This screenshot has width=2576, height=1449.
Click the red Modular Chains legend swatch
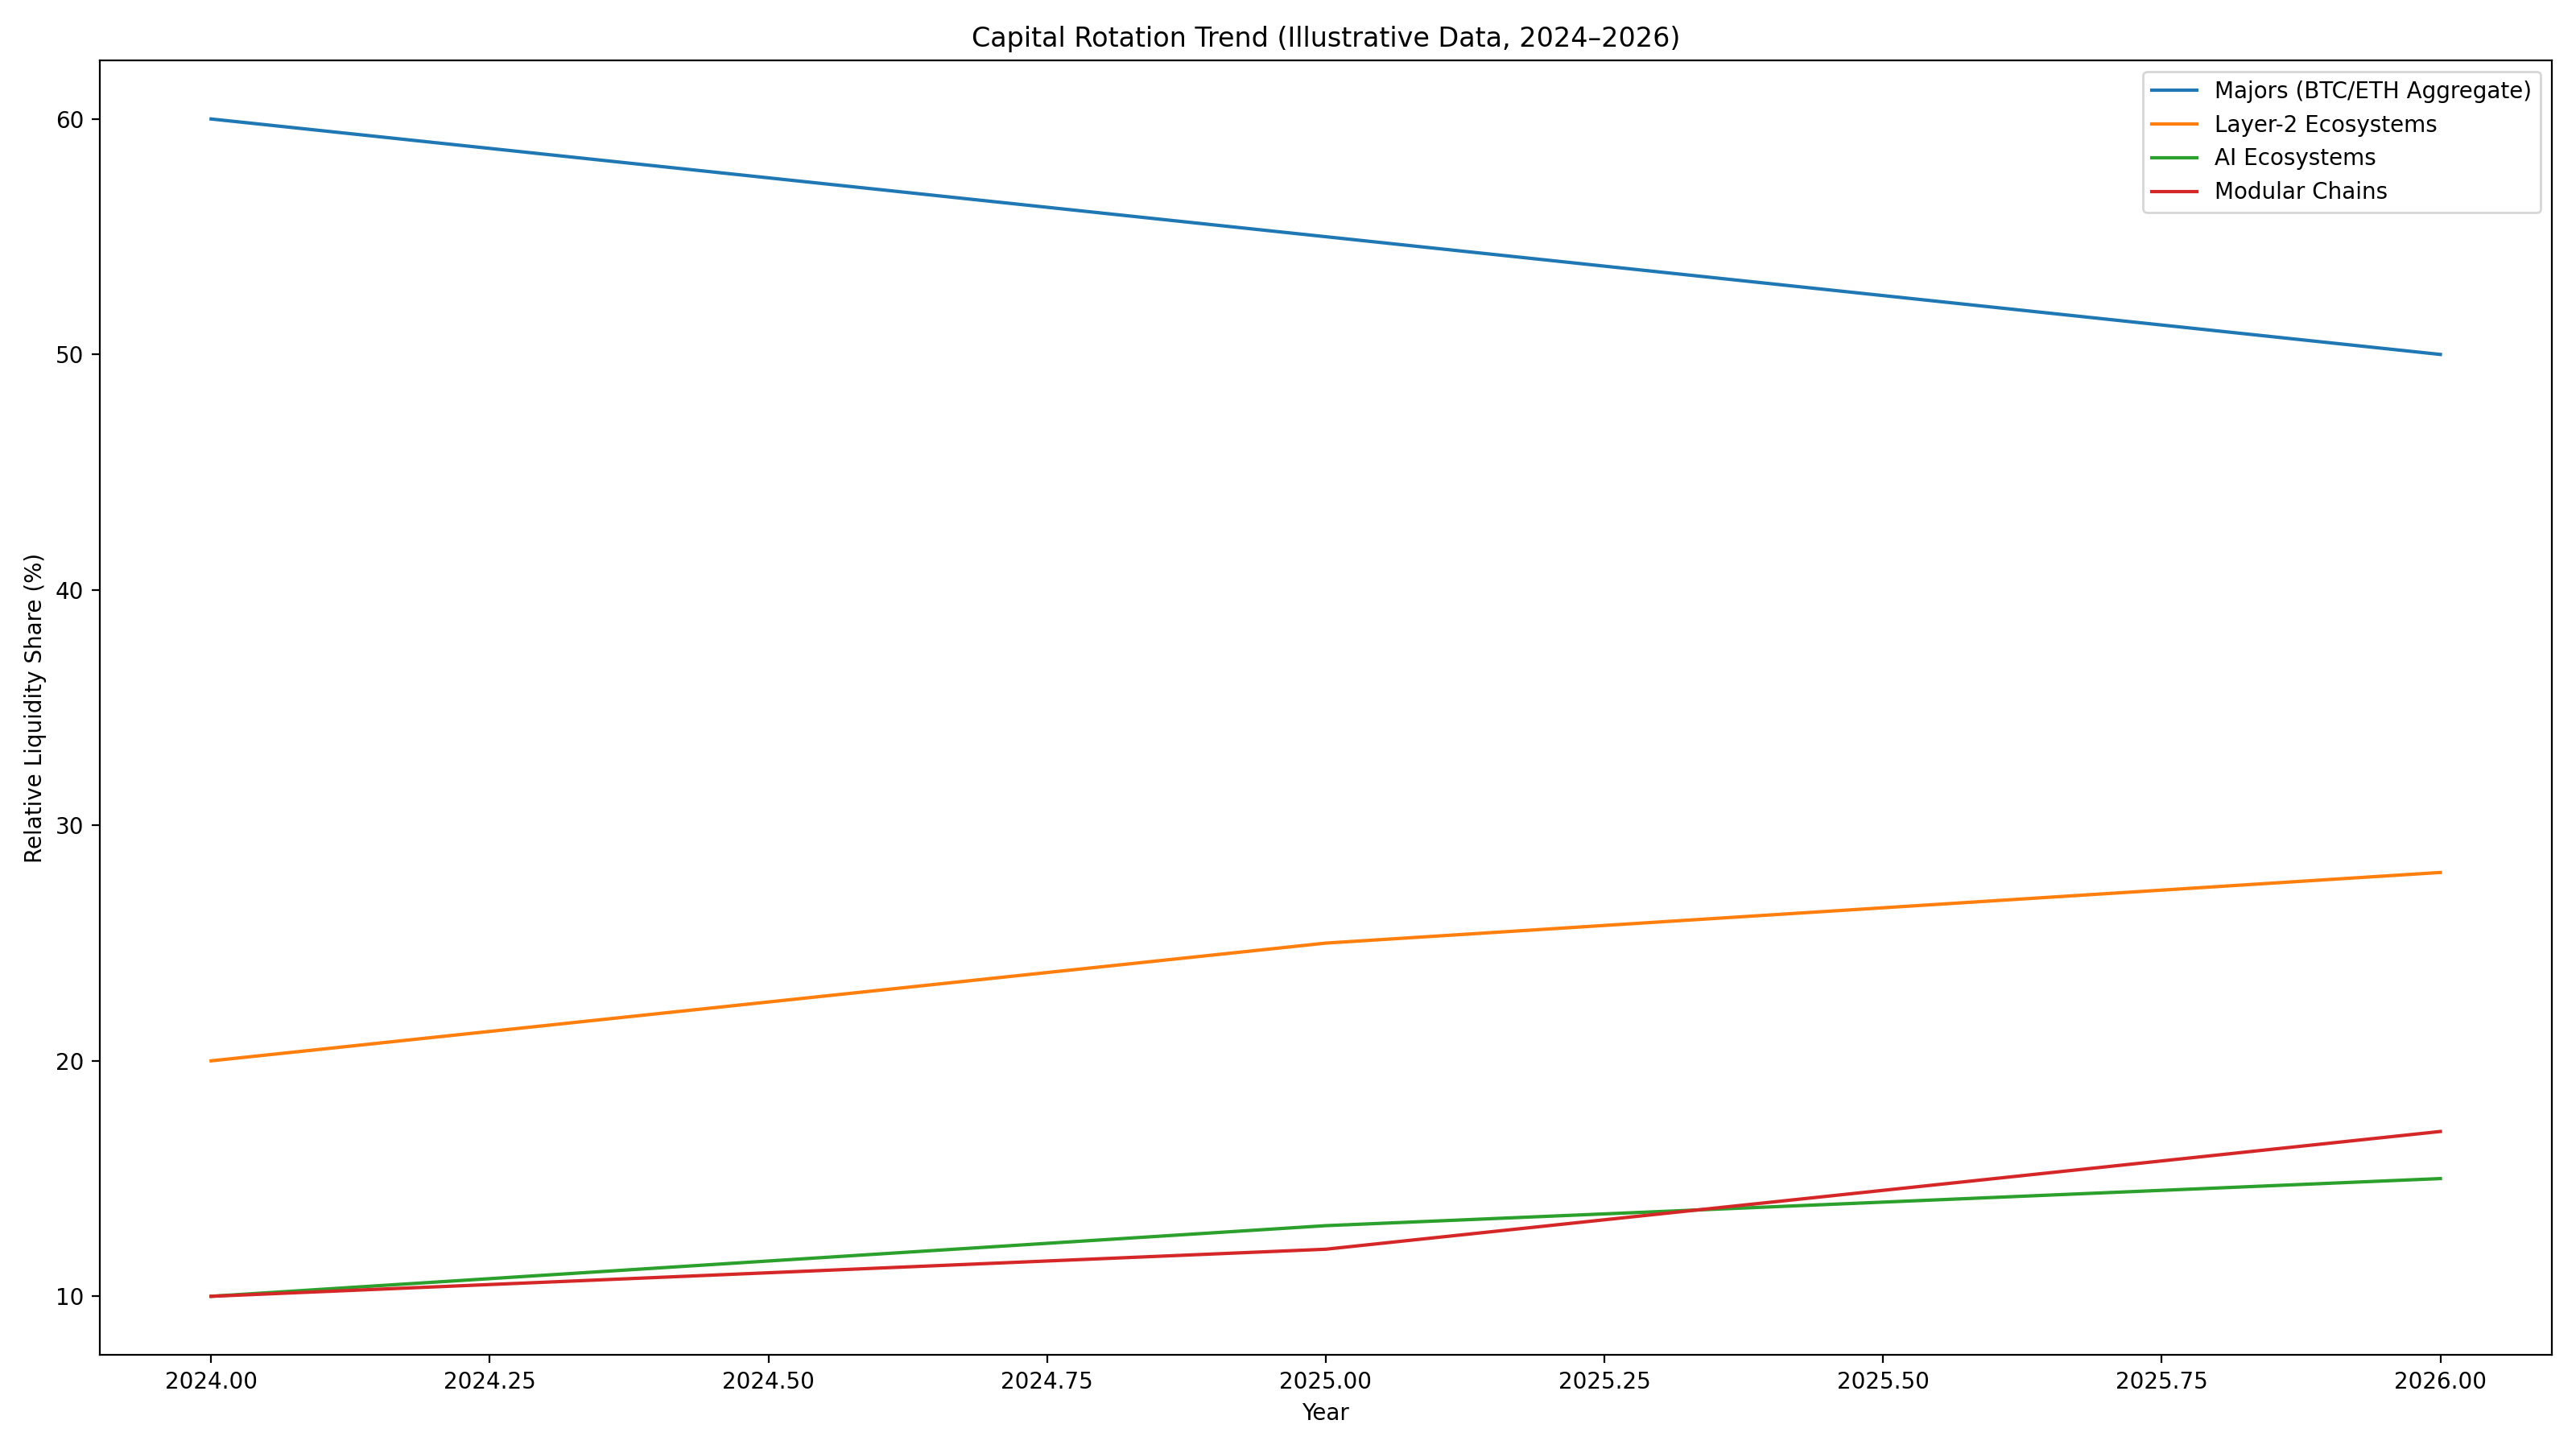[x=2174, y=191]
